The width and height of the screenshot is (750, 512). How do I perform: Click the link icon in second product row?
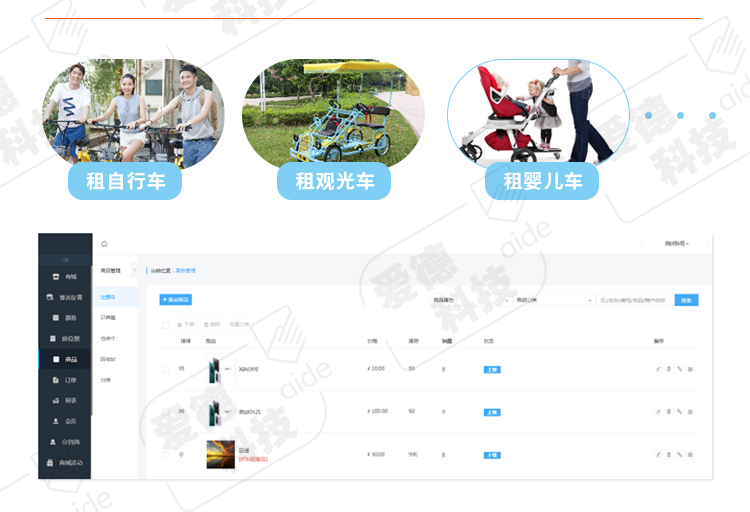[x=679, y=411]
